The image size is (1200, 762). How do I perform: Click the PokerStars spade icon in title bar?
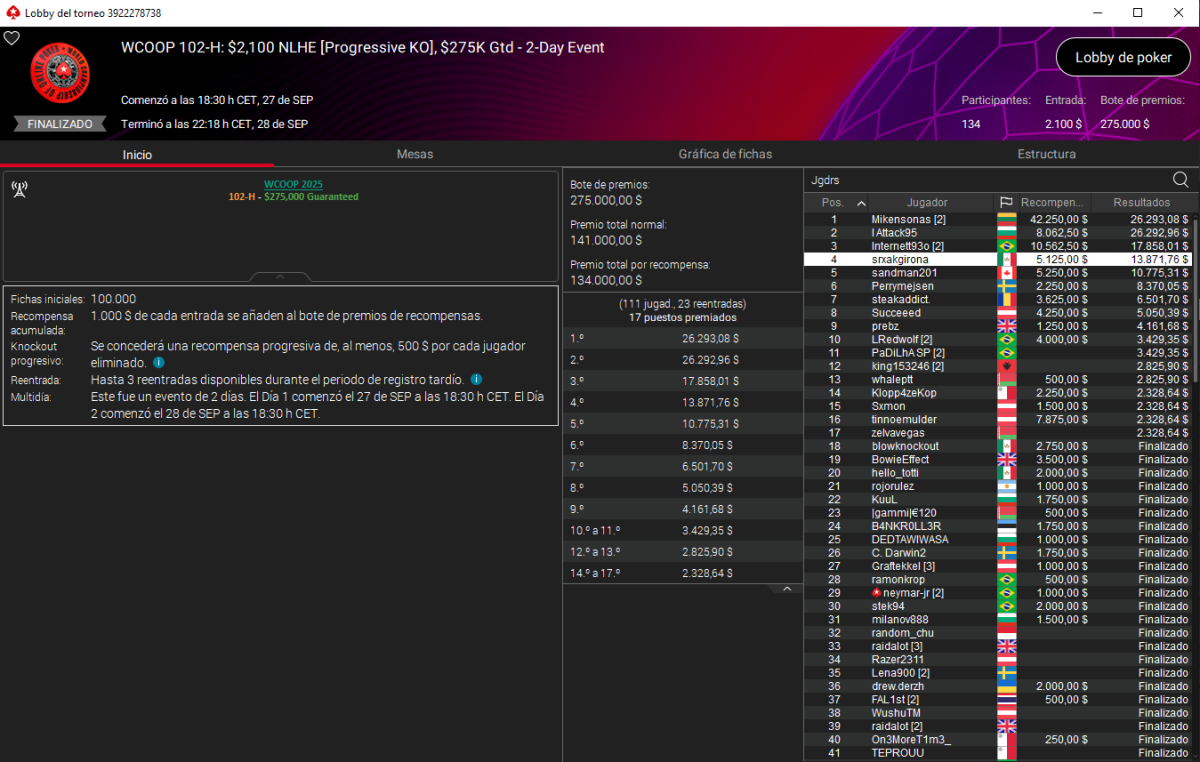coord(12,13)
